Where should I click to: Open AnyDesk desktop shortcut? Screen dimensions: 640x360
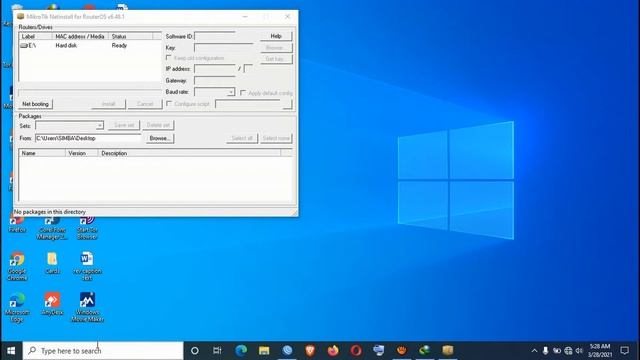pos(52,304)
